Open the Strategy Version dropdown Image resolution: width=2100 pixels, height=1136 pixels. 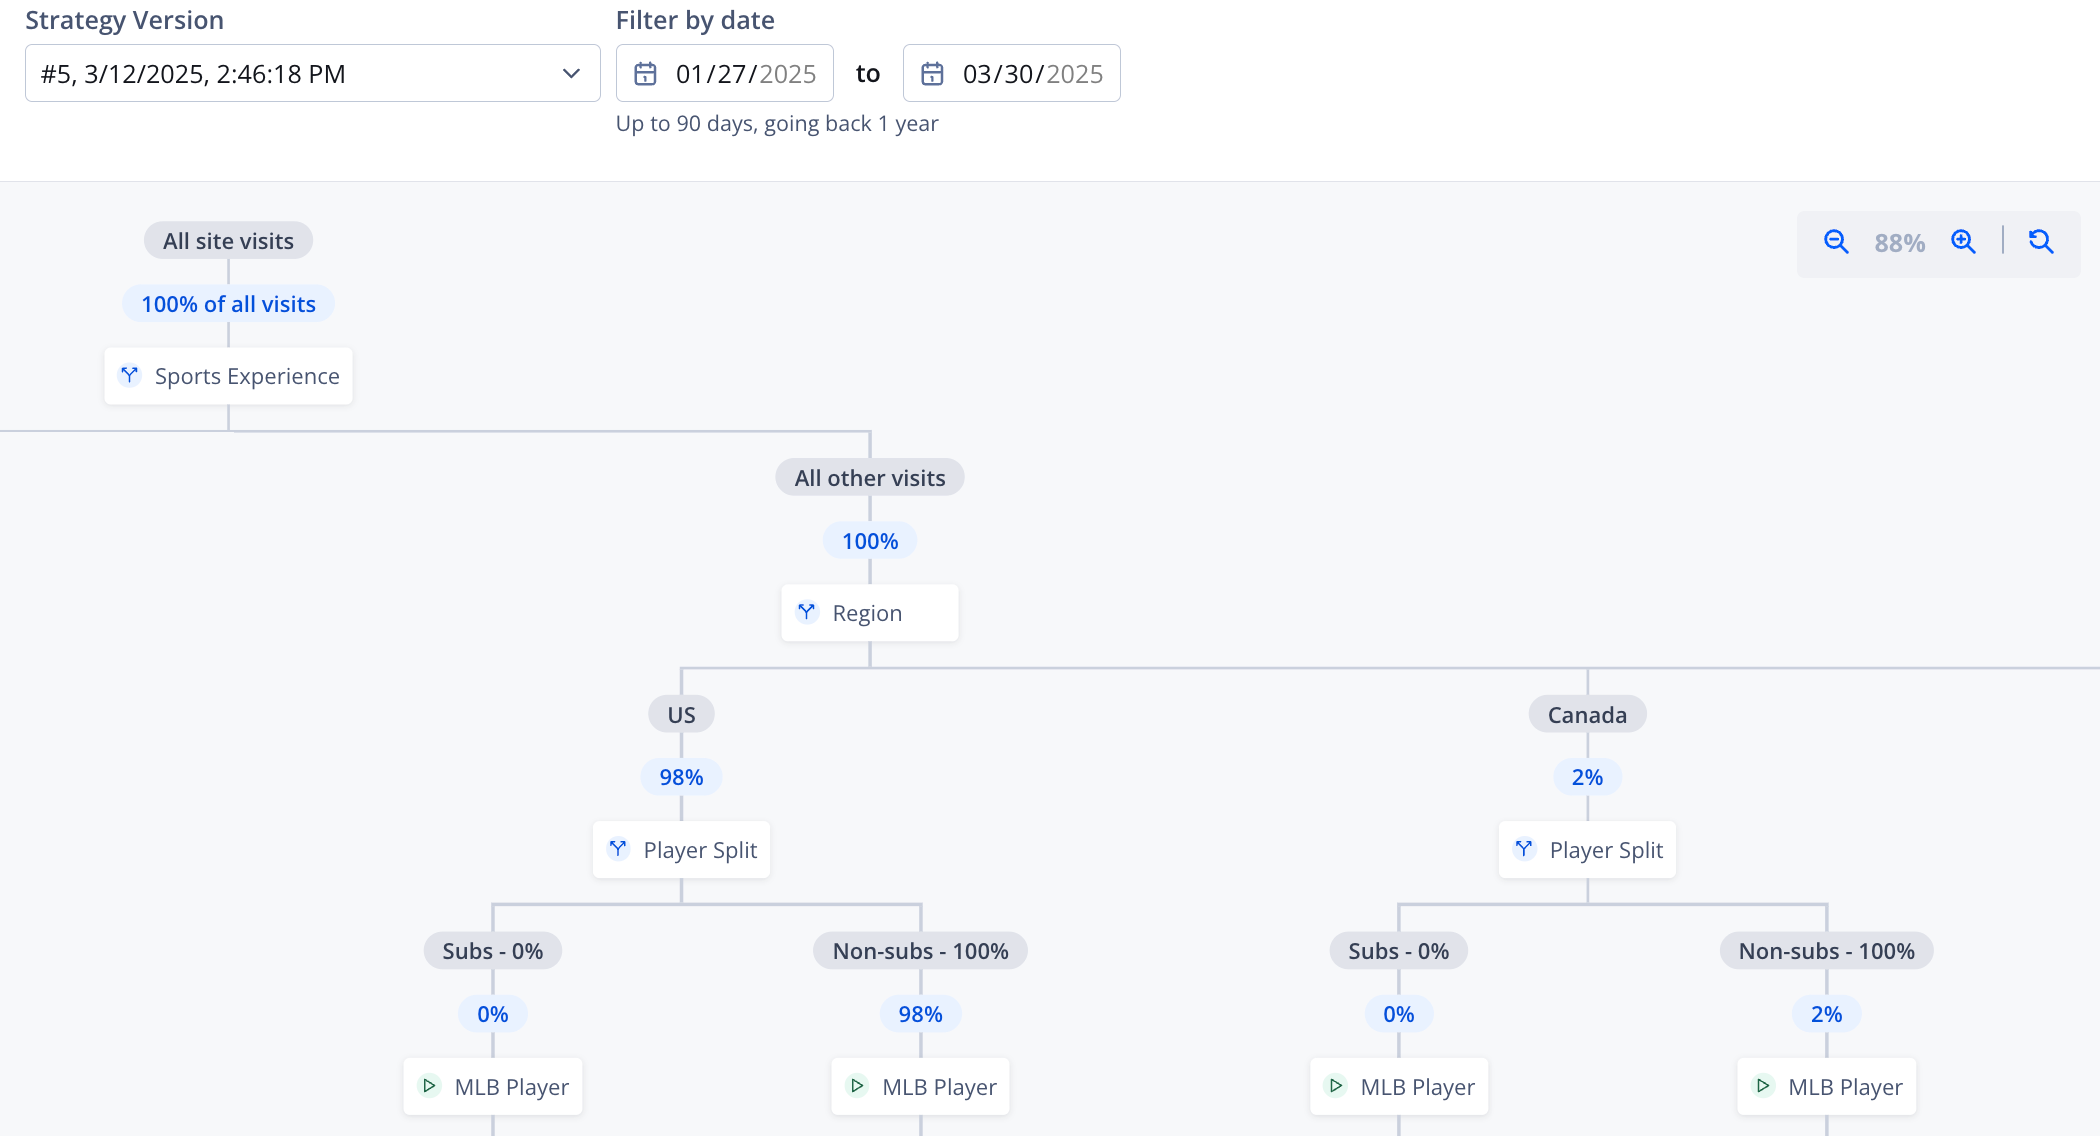point(300,74)
